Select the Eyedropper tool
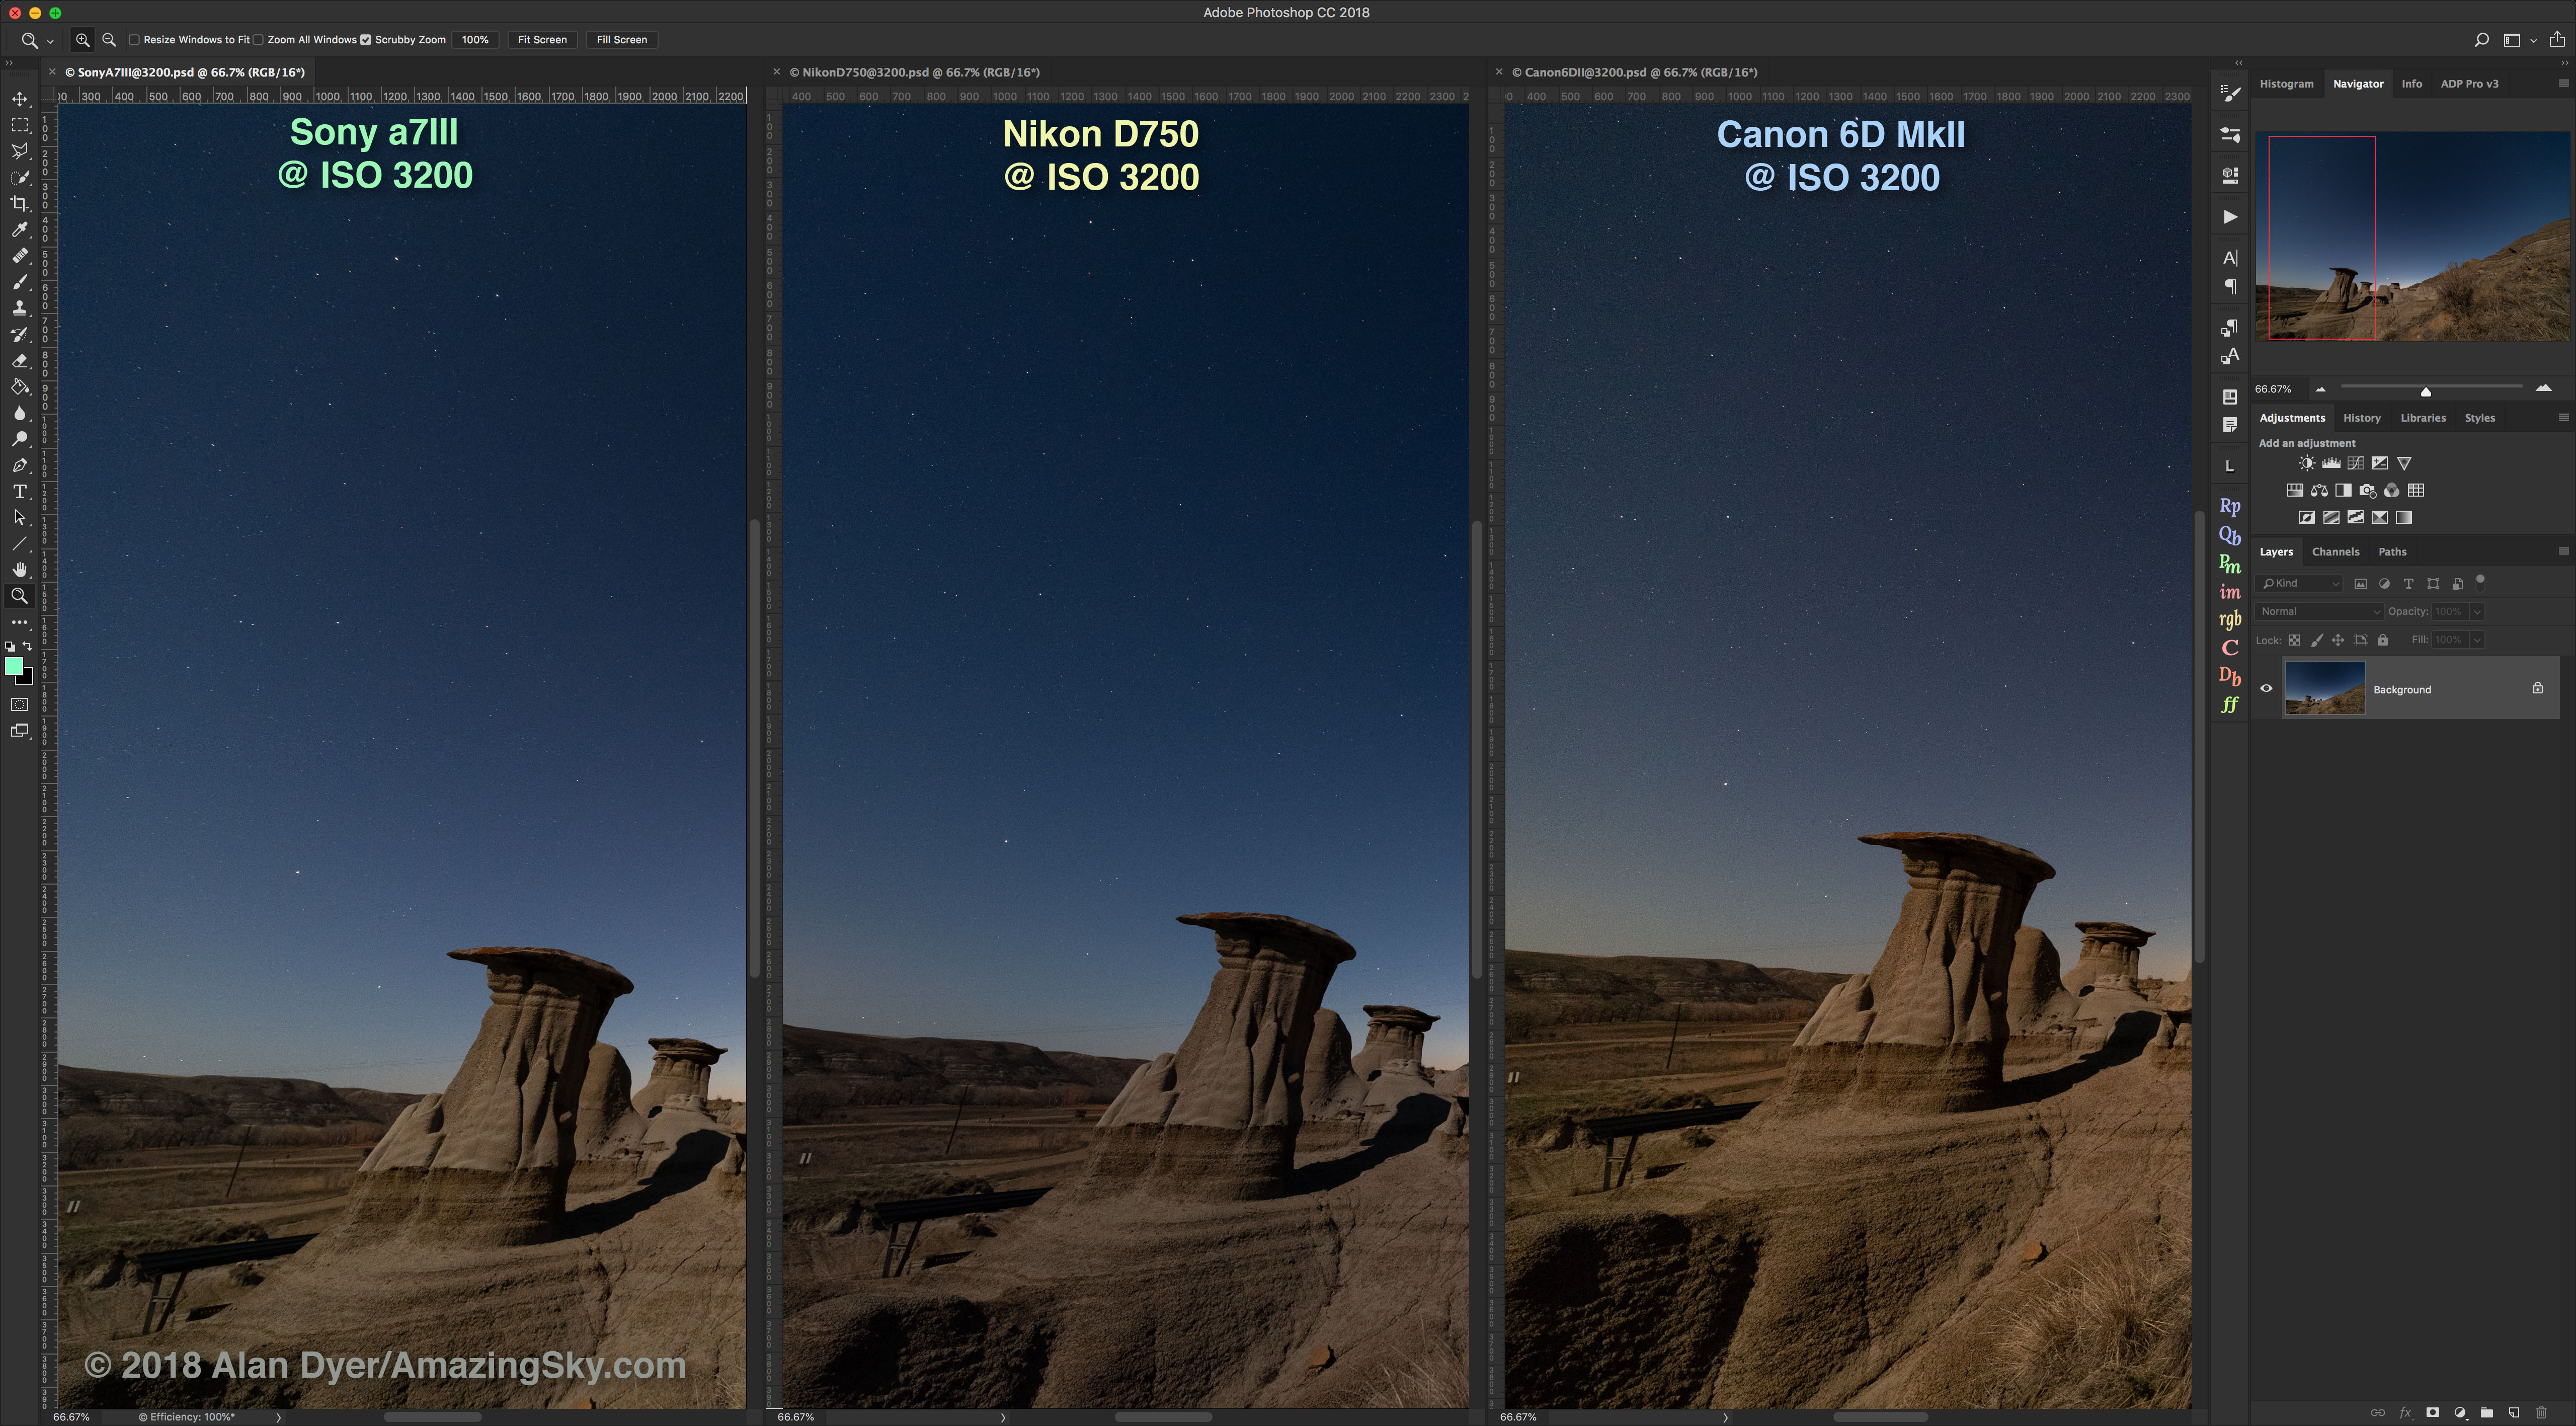The width and height of the screenshot is (2576, 1426). (19, 230)
